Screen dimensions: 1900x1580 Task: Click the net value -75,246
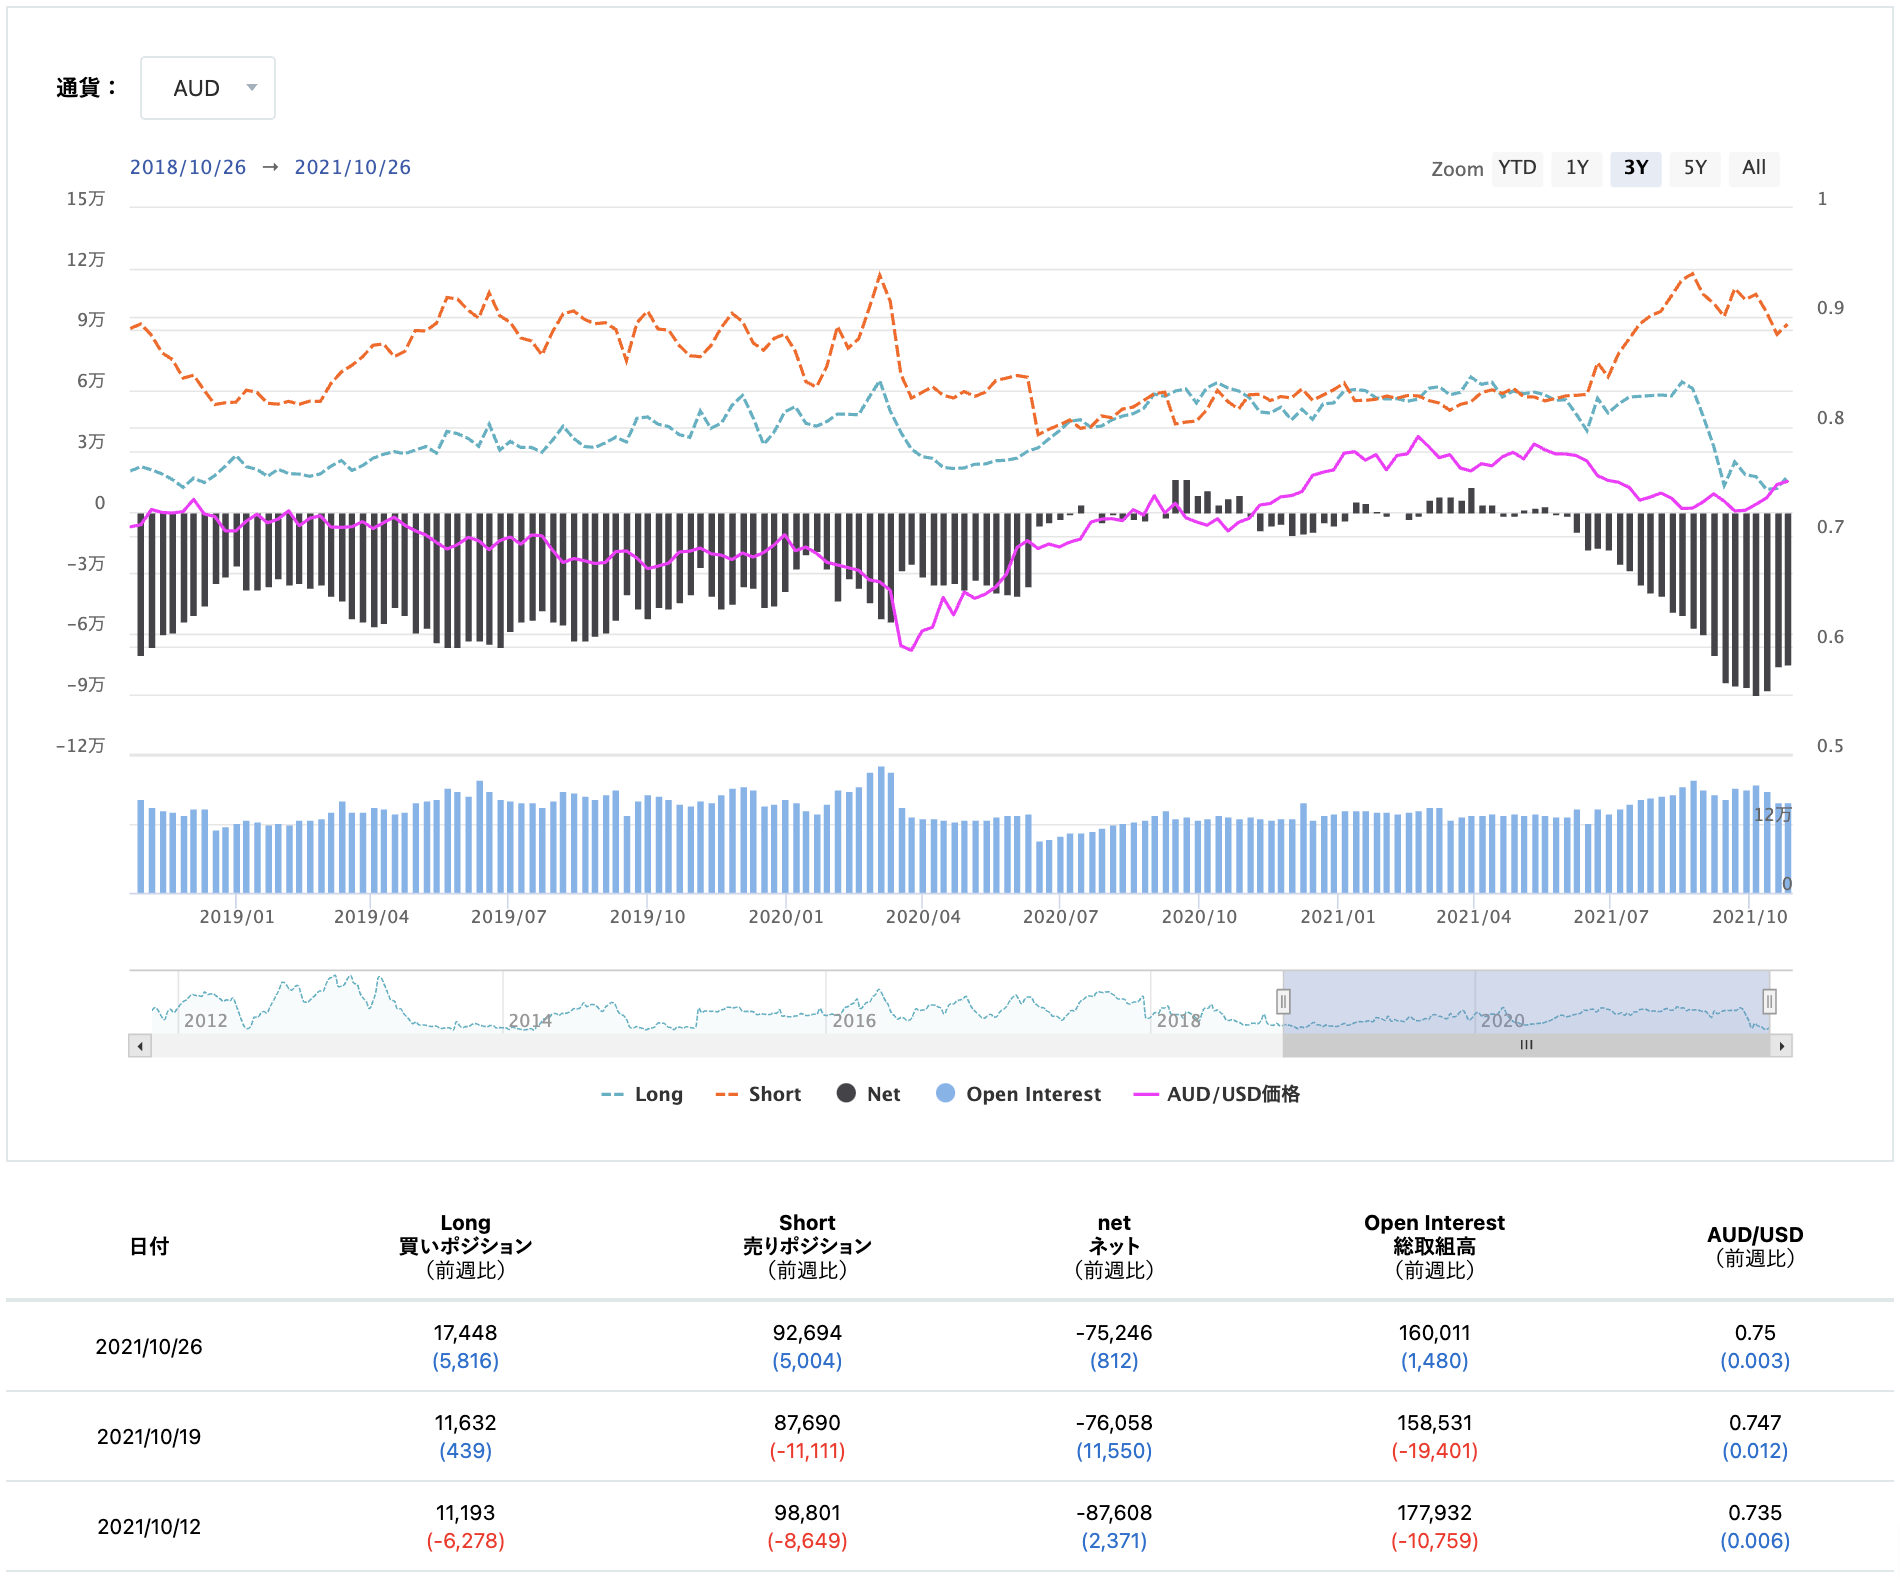(1114, 1333)
